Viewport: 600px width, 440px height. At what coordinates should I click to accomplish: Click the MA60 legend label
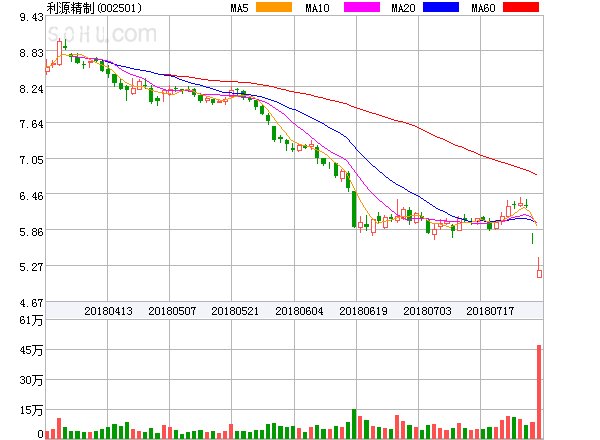[x=483, y=8]
